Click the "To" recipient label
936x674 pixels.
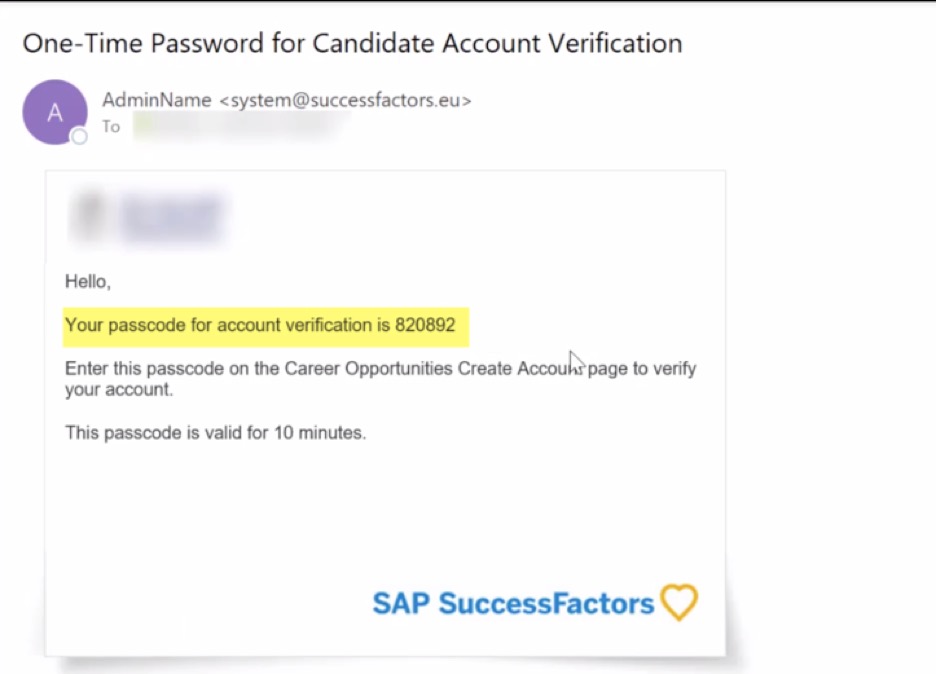[x=110, y=127]
